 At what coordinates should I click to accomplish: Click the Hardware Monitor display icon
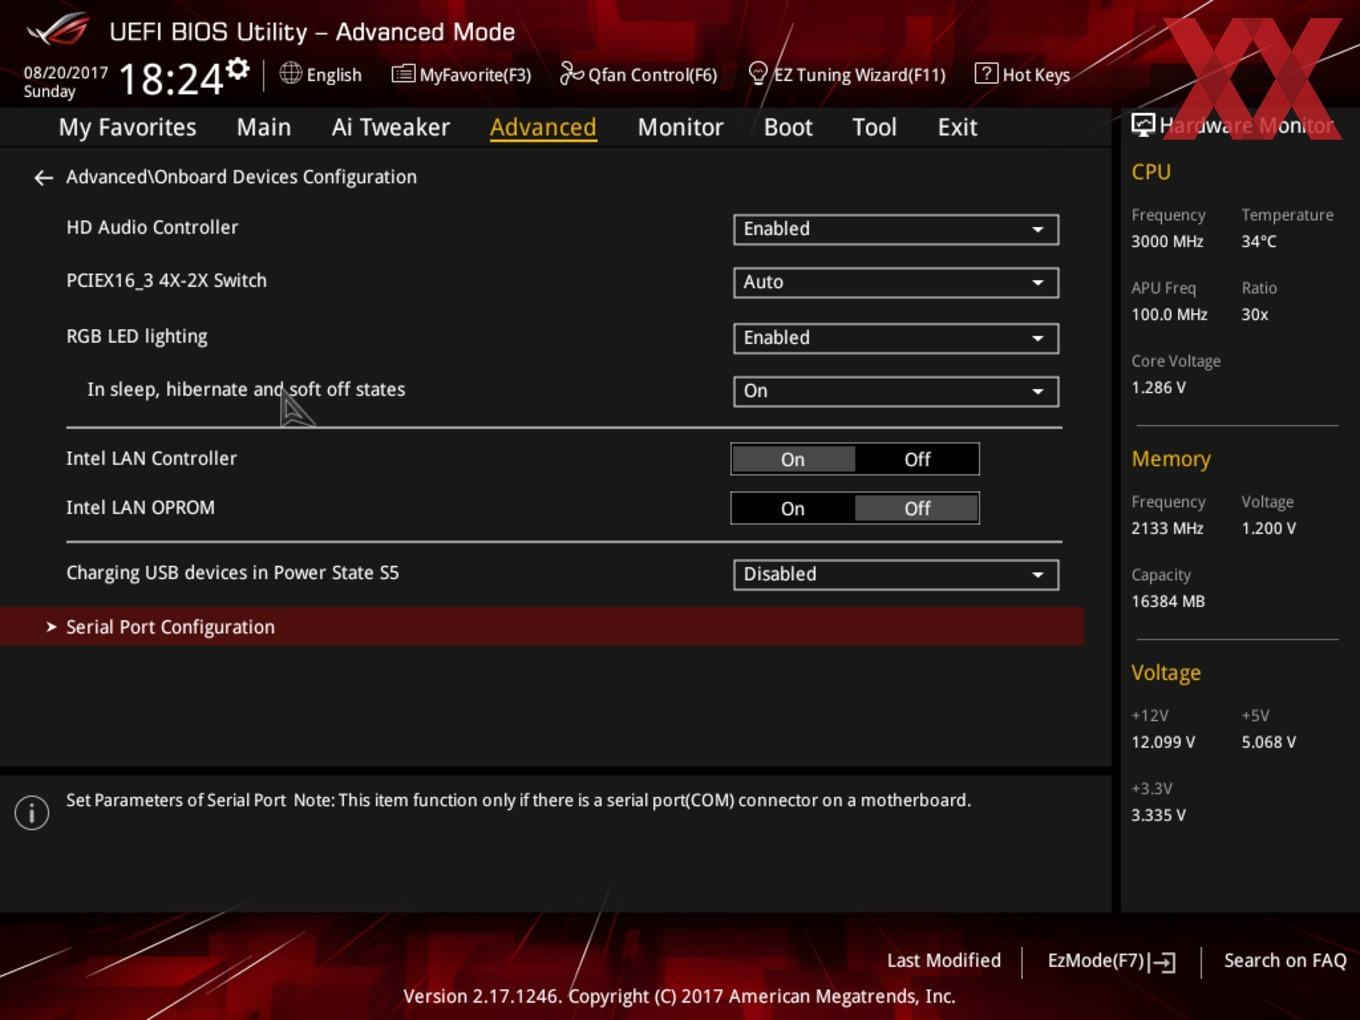point(1143,125)
